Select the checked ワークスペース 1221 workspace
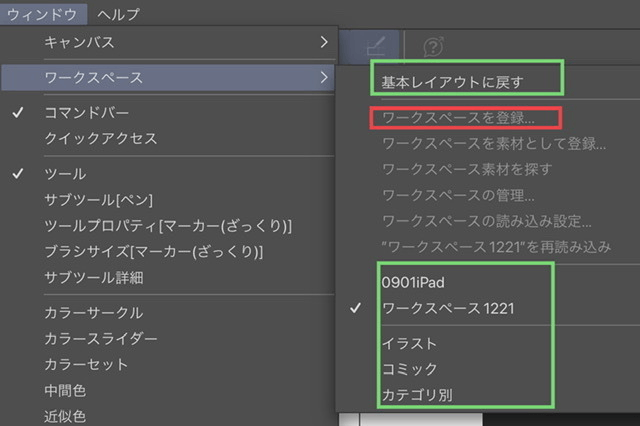This screenshot has height=426, width=640. point(448,308)
